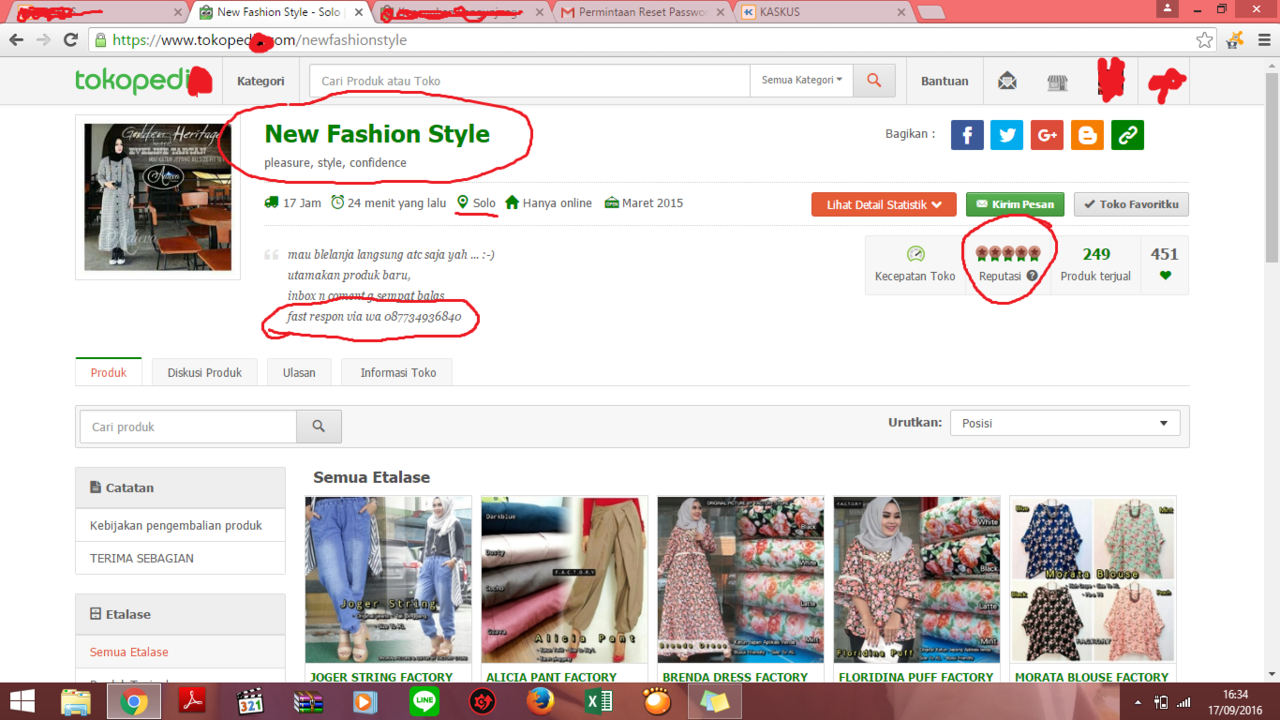Launch Firefox from the taskbar
1280x720 pixels.
[540, 702]
